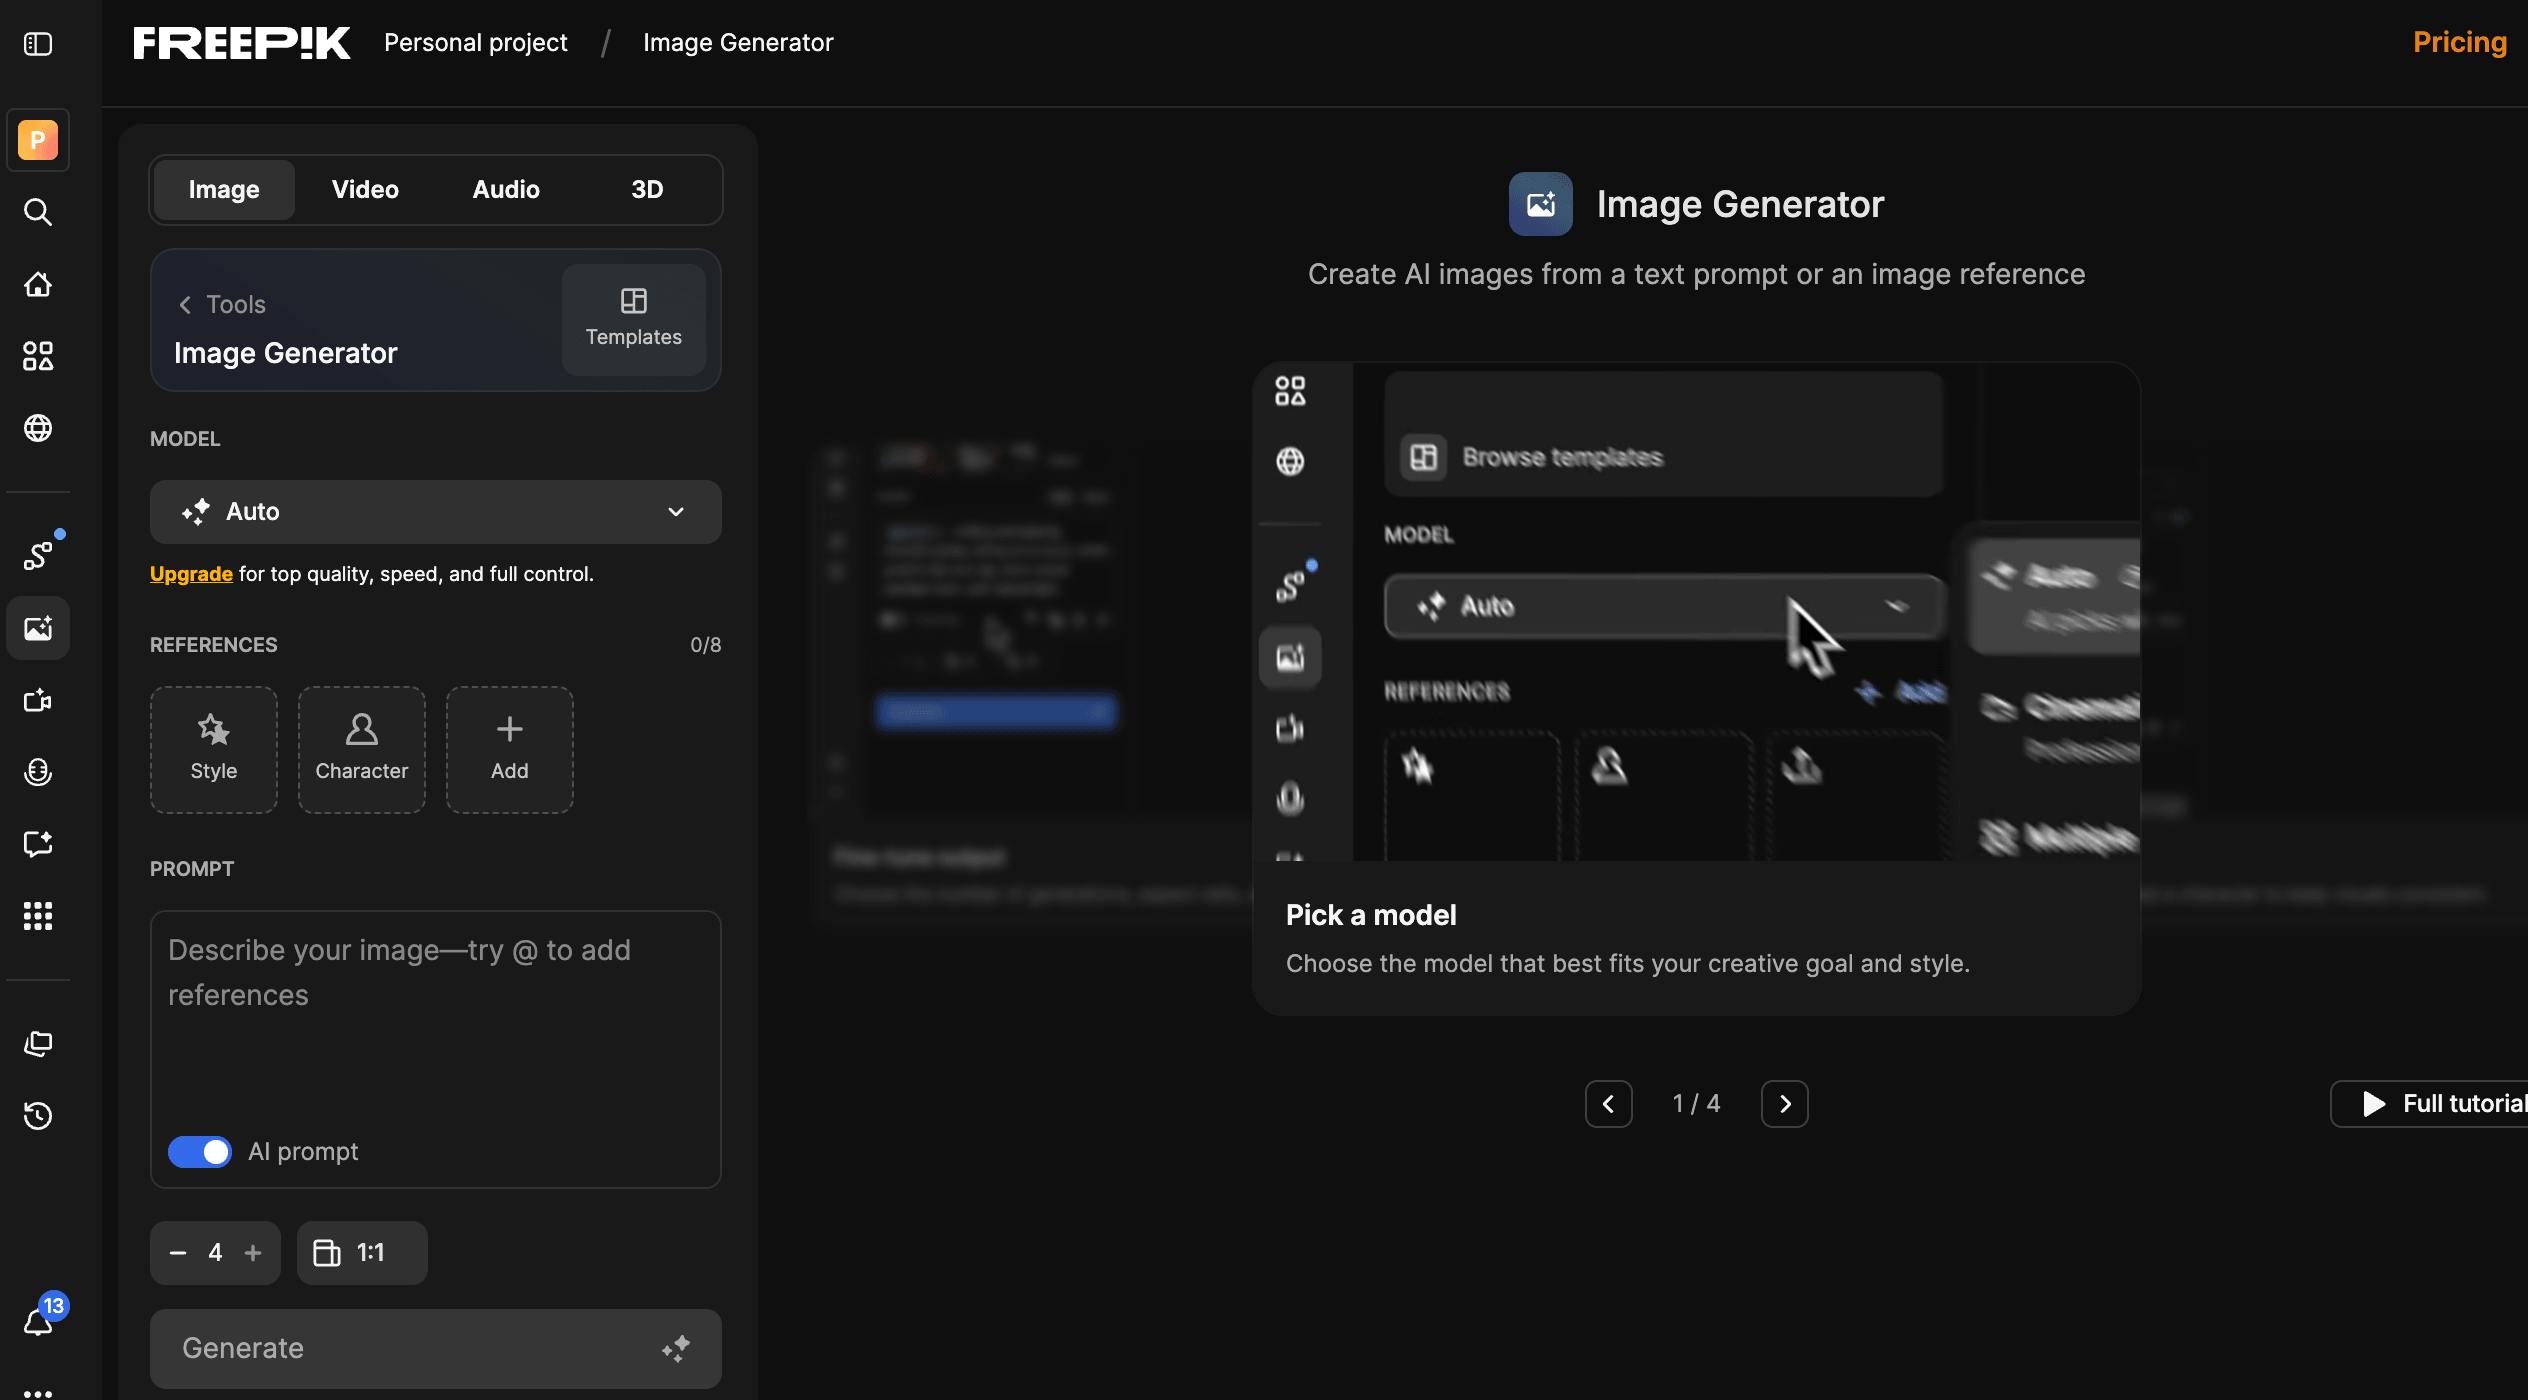Open the history clock icon
This screenshot has width=2528, height=1400.
38,1115
